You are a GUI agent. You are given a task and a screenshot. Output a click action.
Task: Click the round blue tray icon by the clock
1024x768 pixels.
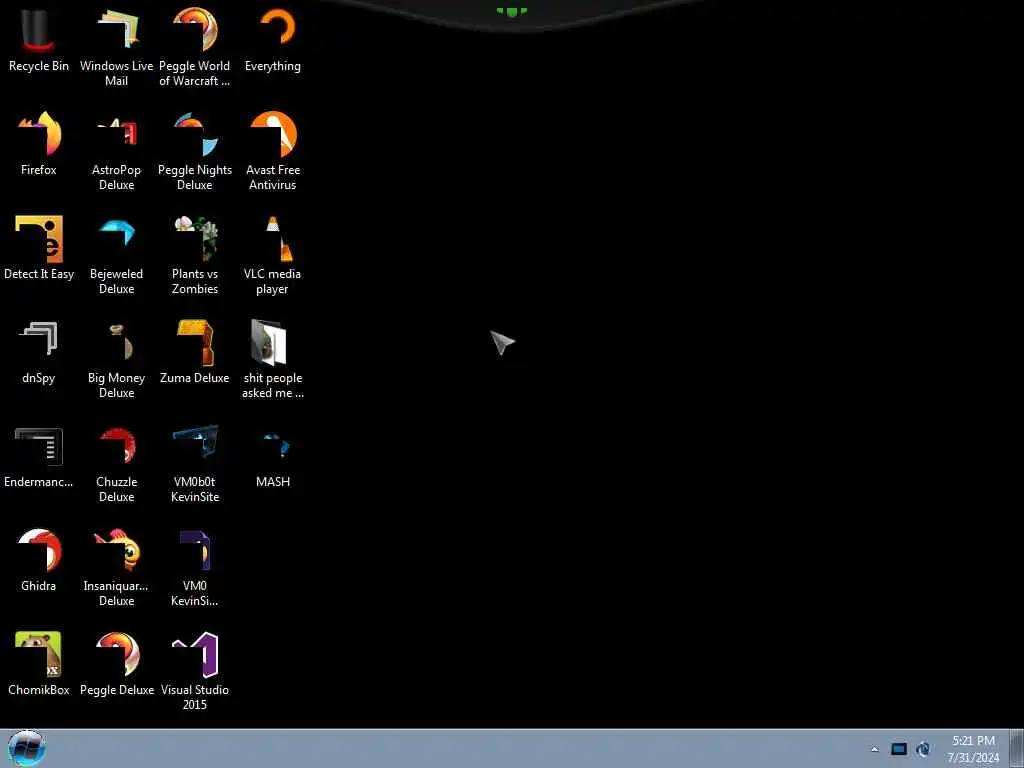[923, 749]
